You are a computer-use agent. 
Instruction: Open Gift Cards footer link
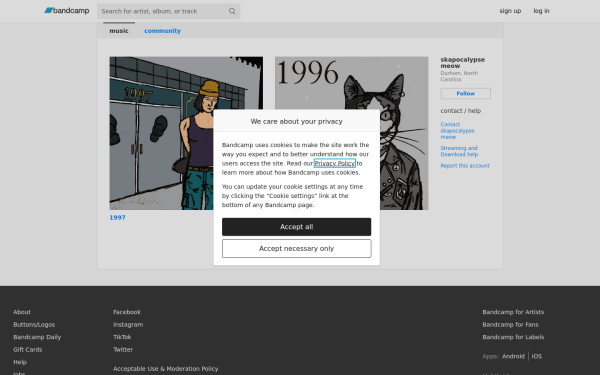28,349
